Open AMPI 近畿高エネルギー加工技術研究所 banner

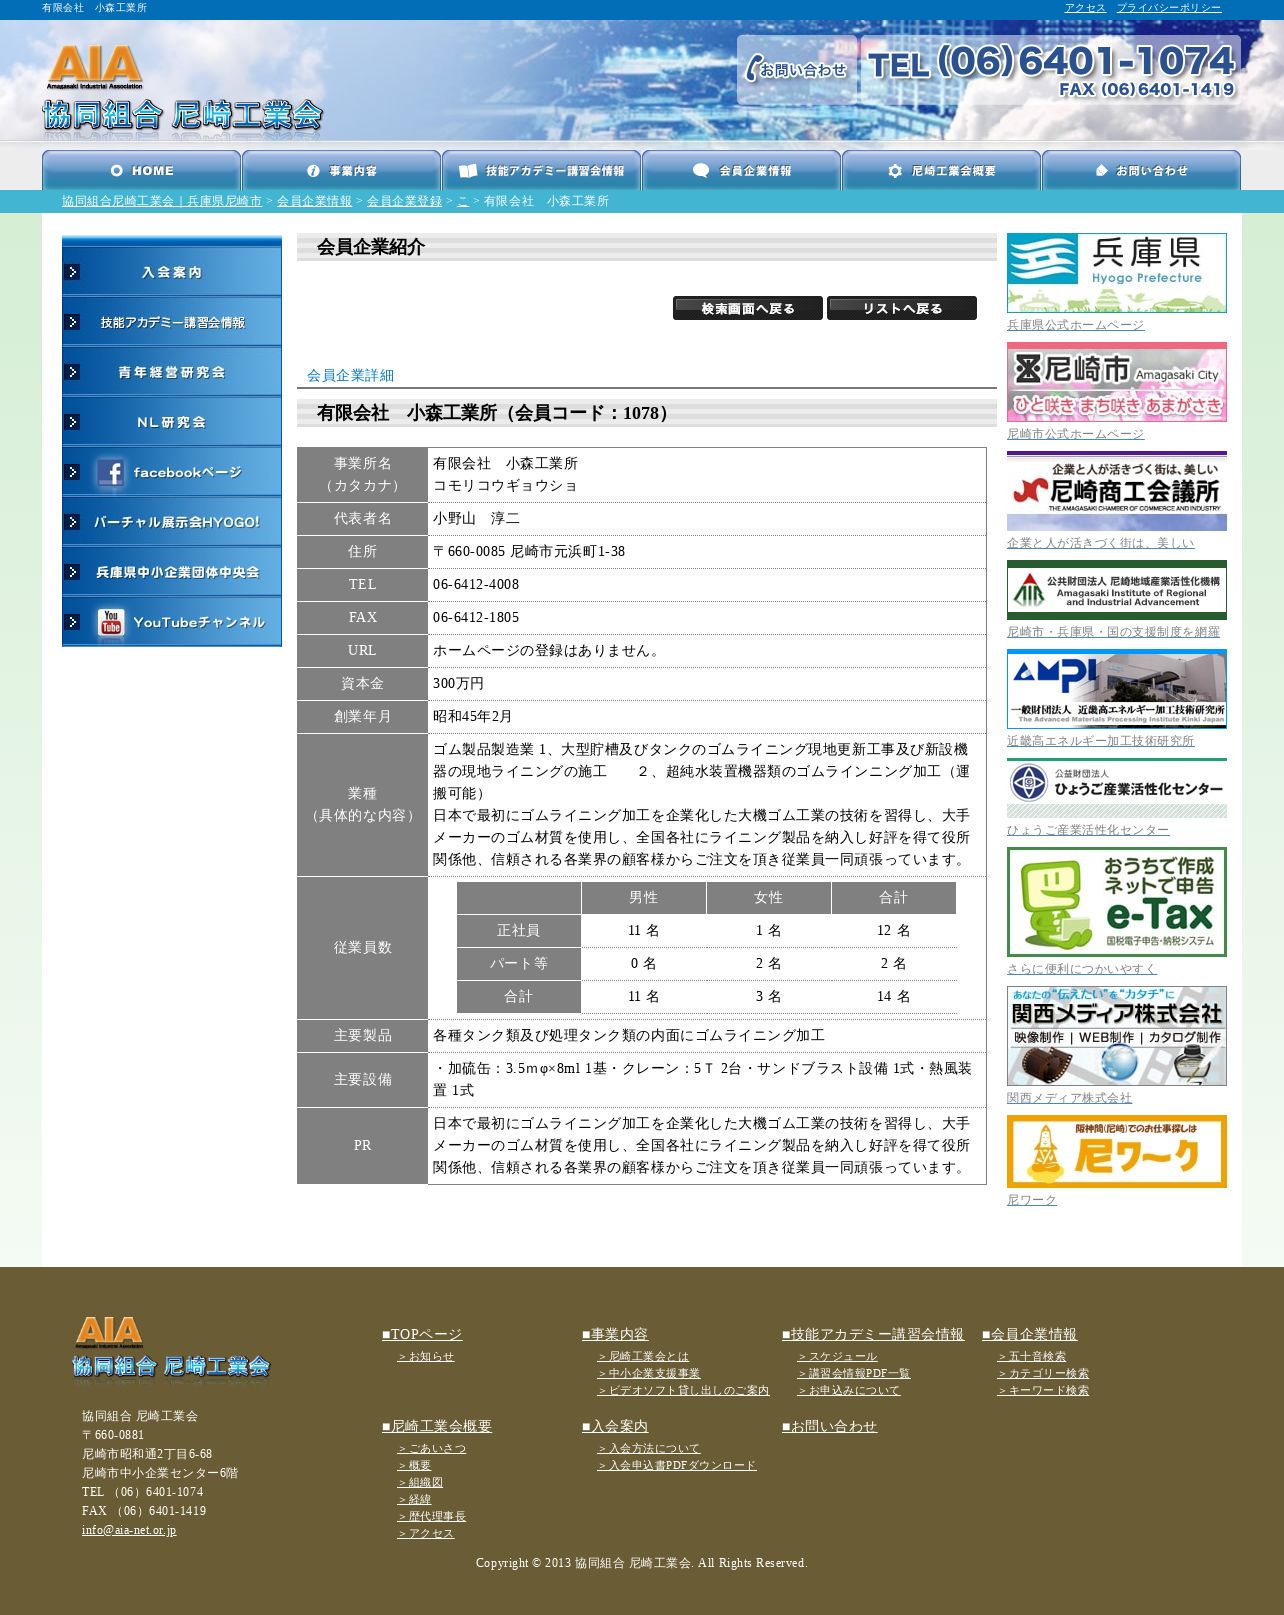coord(1117,689)
